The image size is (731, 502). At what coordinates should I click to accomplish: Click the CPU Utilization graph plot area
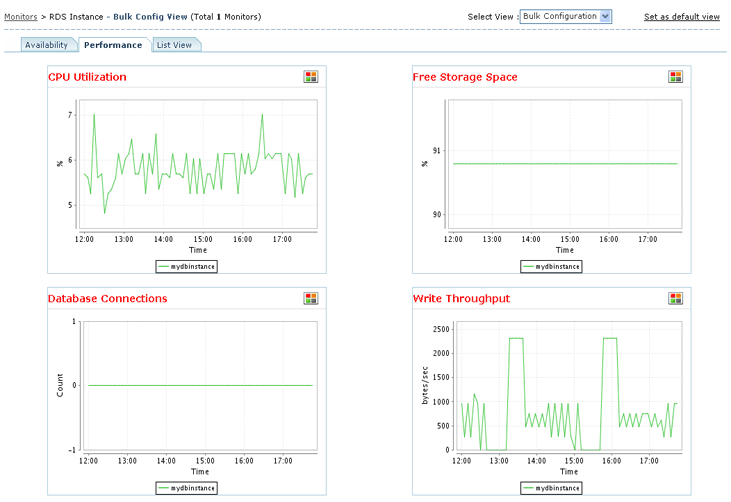(x=198, y=164)
